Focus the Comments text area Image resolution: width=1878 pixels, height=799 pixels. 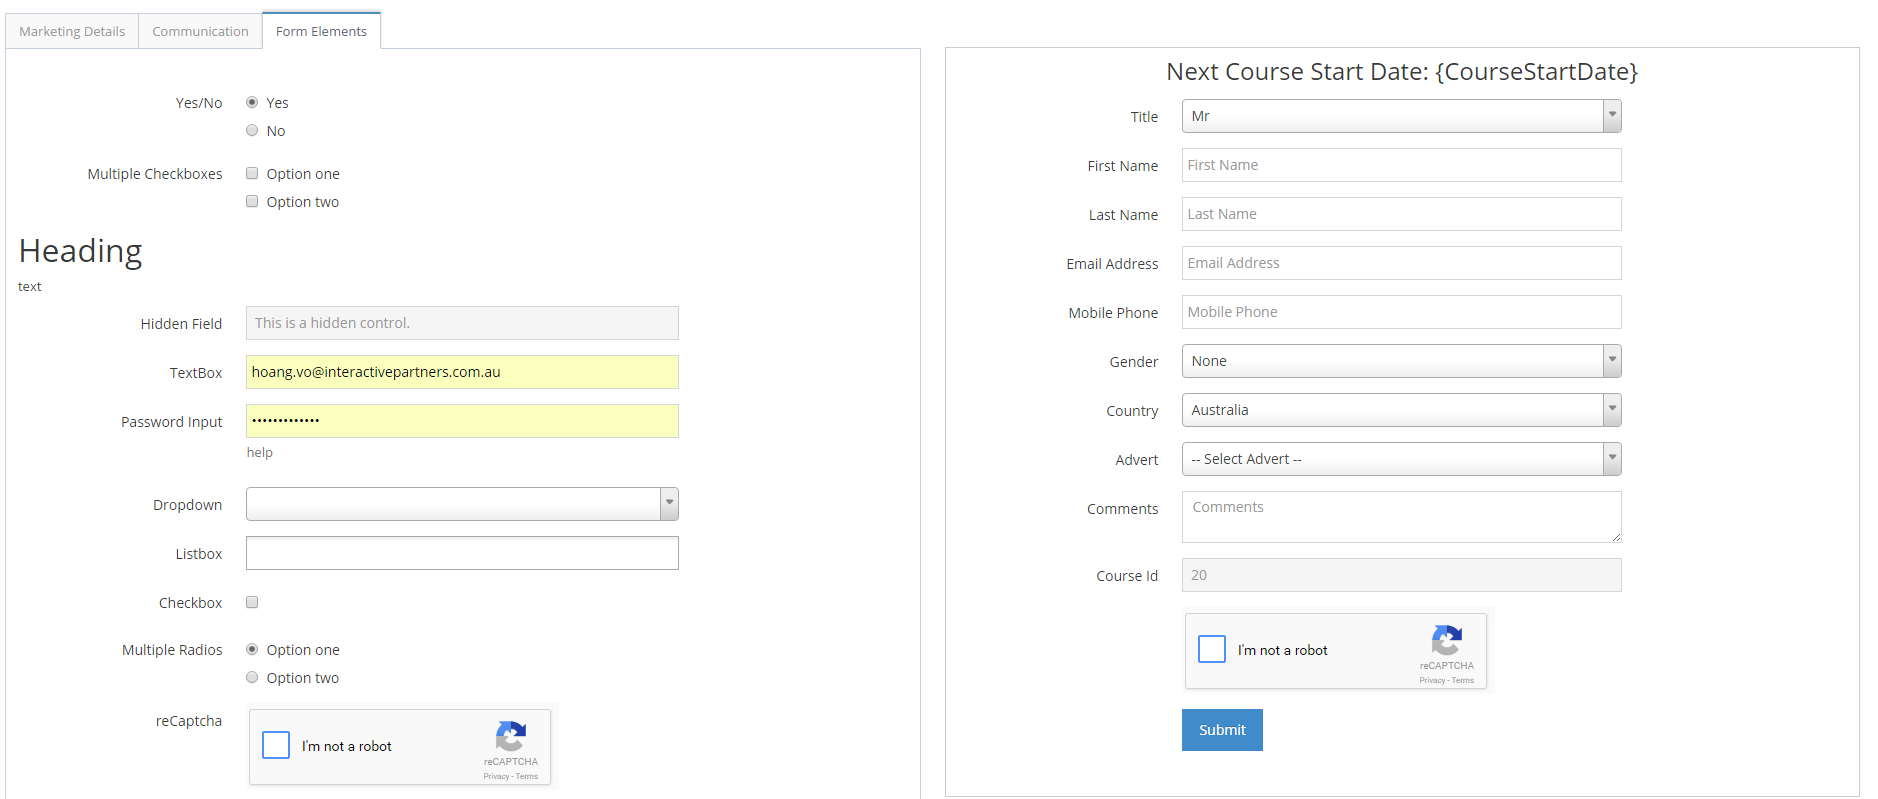[1400, 516]
